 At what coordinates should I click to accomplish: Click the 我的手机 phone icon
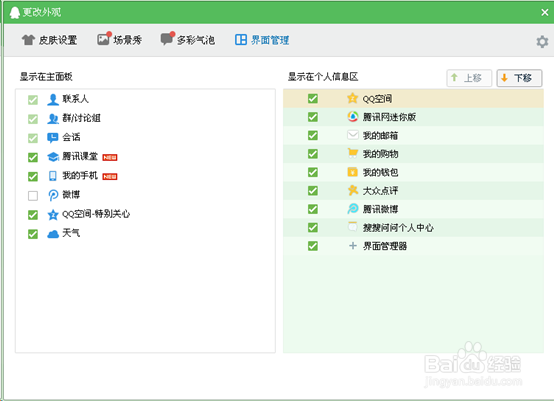(x=53, y=176)
